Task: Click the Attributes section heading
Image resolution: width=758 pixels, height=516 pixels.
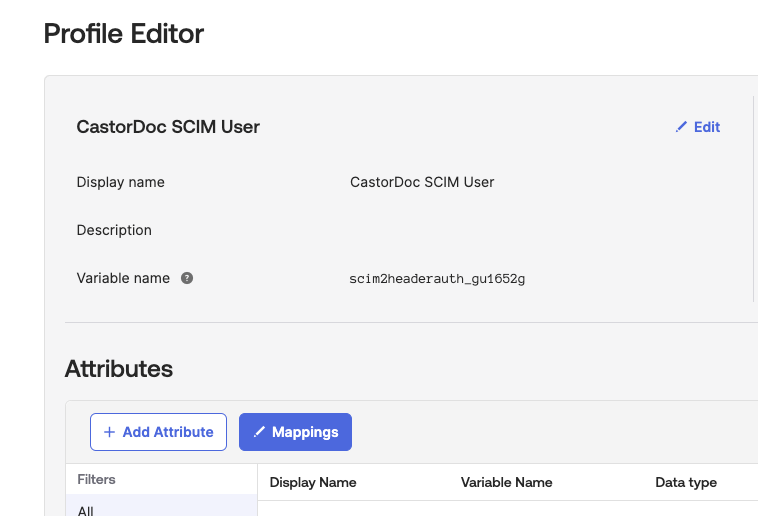Action: (x=119, y=368)
